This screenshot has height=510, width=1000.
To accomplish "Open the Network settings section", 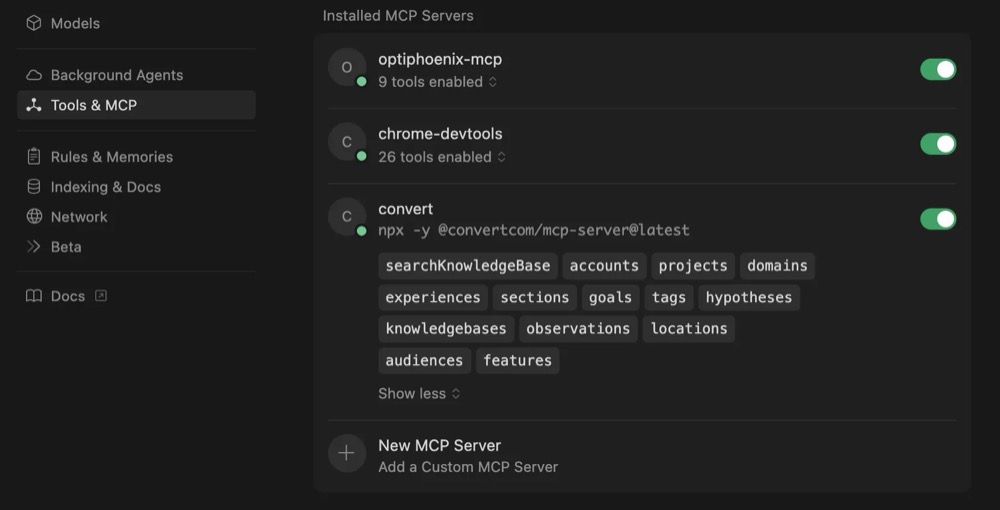I will pos(79,217).
